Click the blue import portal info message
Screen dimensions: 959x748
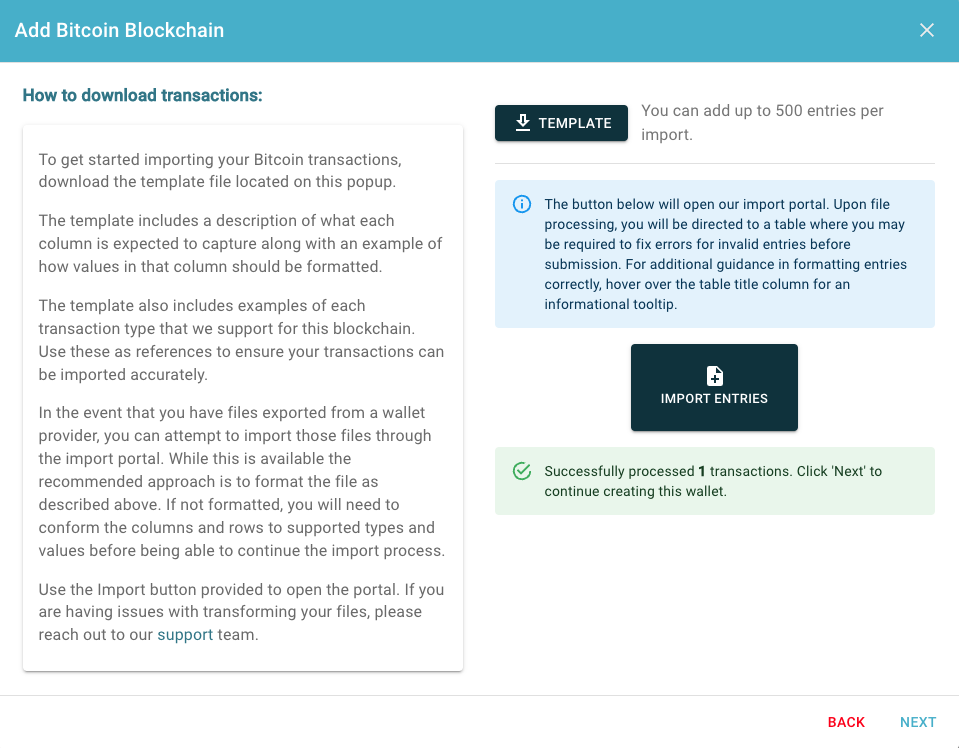click(x=714, y=254)
